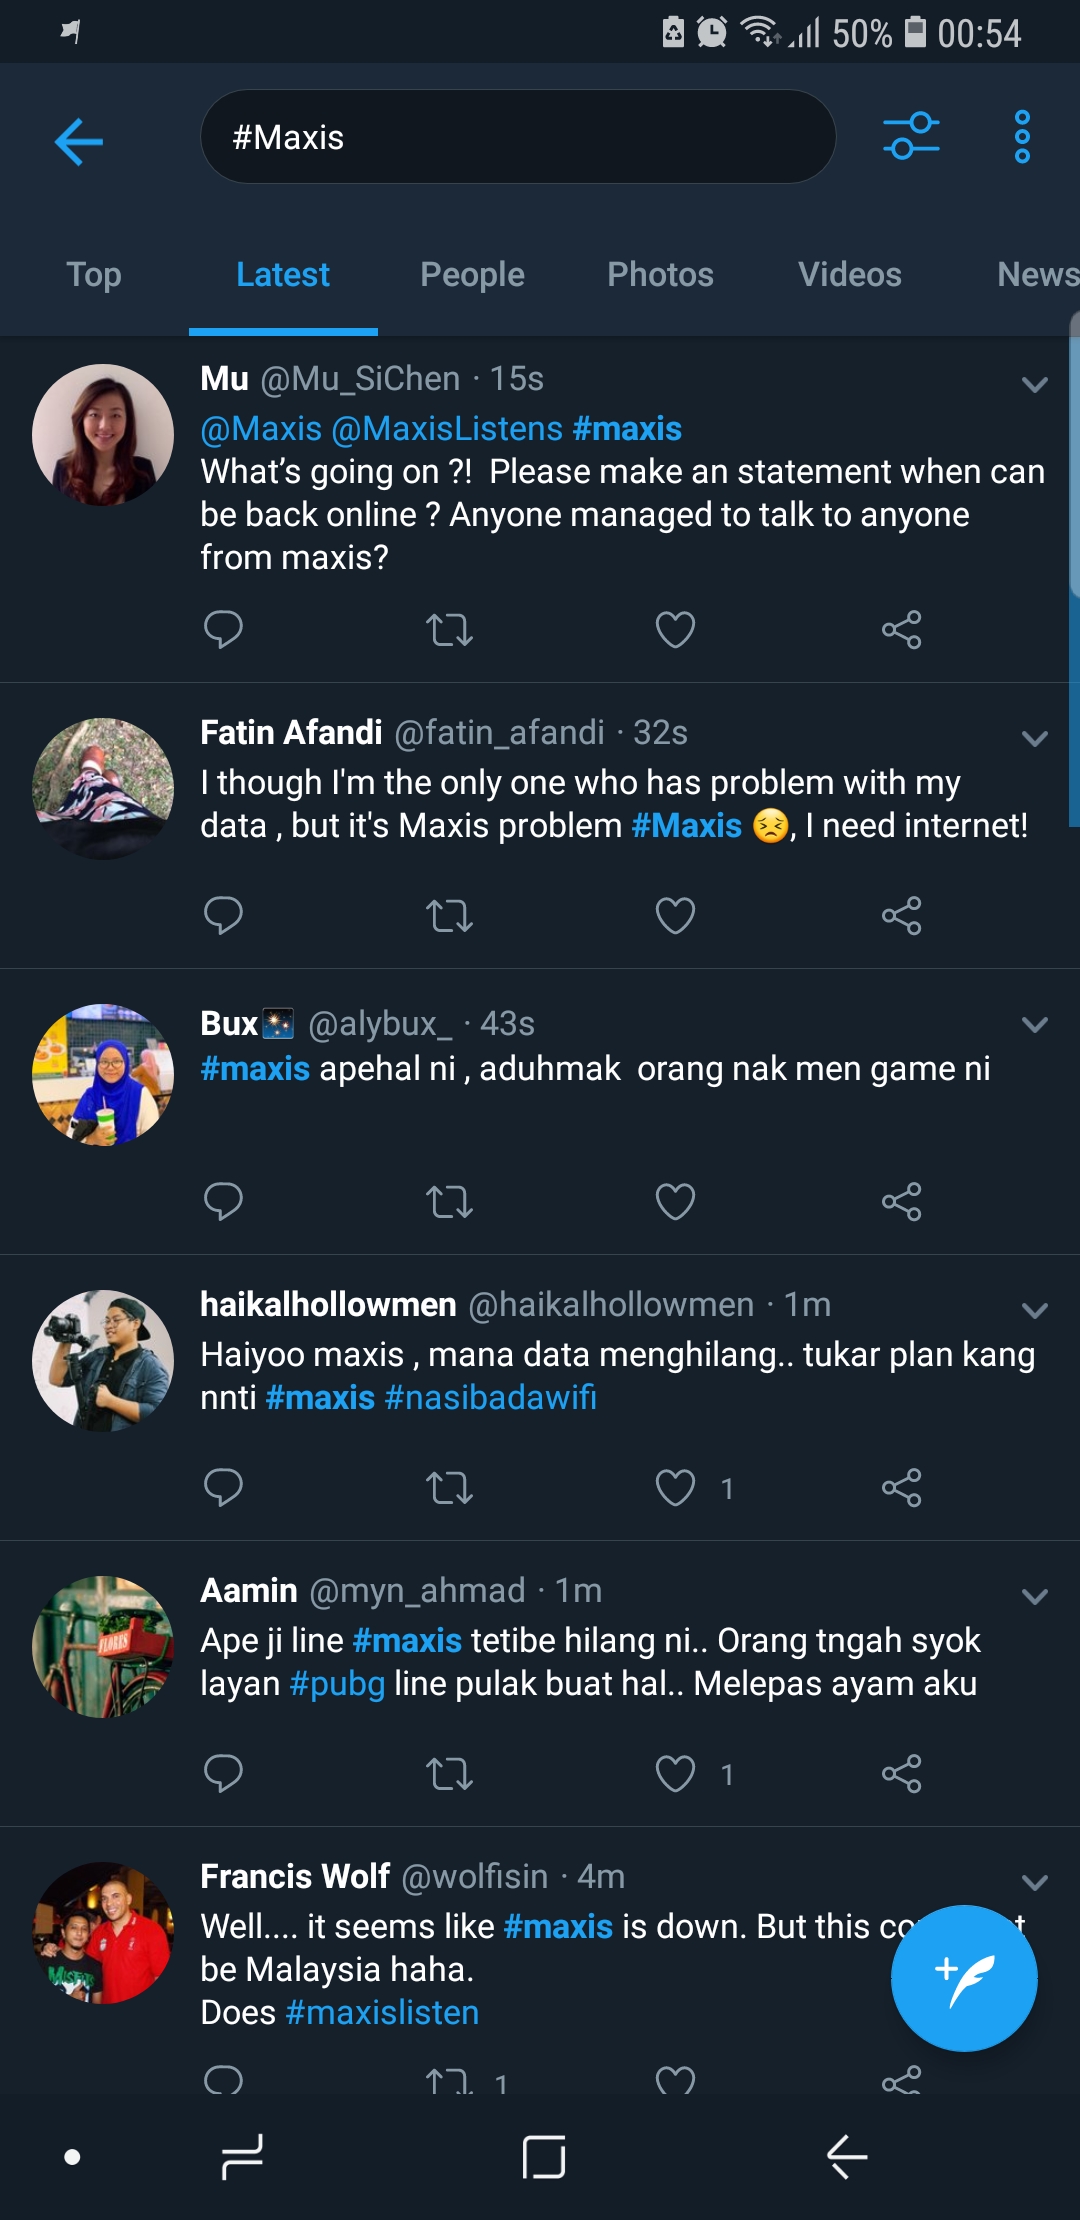The width and height of the screenshot is (1080, 2220).
Task: Open Francis Wolf's profile picture
Action: [103, 1932]
